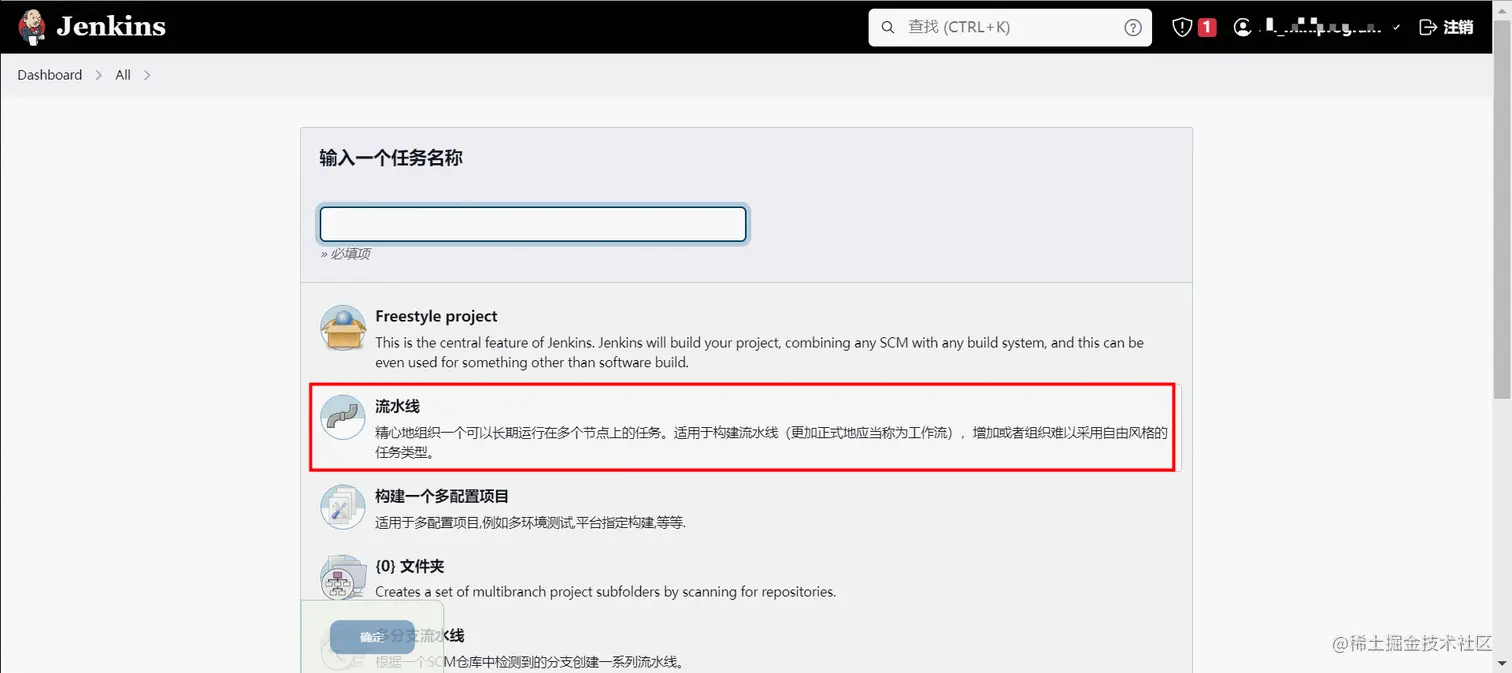Choose 构建一个多配置项目 item type
The image size is (1512, 673).
pos(746,508)
